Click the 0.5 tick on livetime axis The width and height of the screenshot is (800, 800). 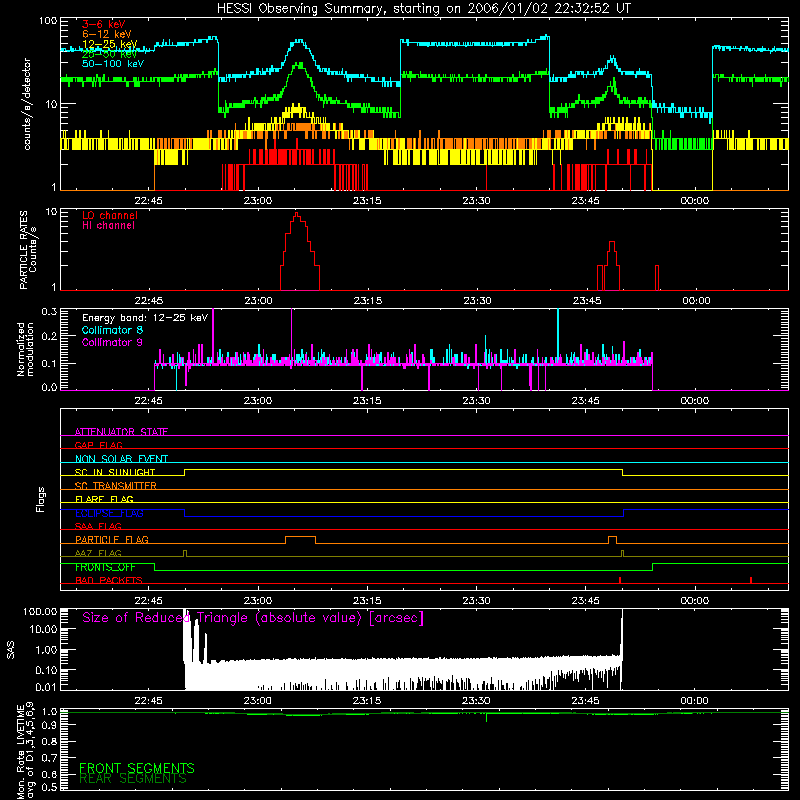pos(49,787)
